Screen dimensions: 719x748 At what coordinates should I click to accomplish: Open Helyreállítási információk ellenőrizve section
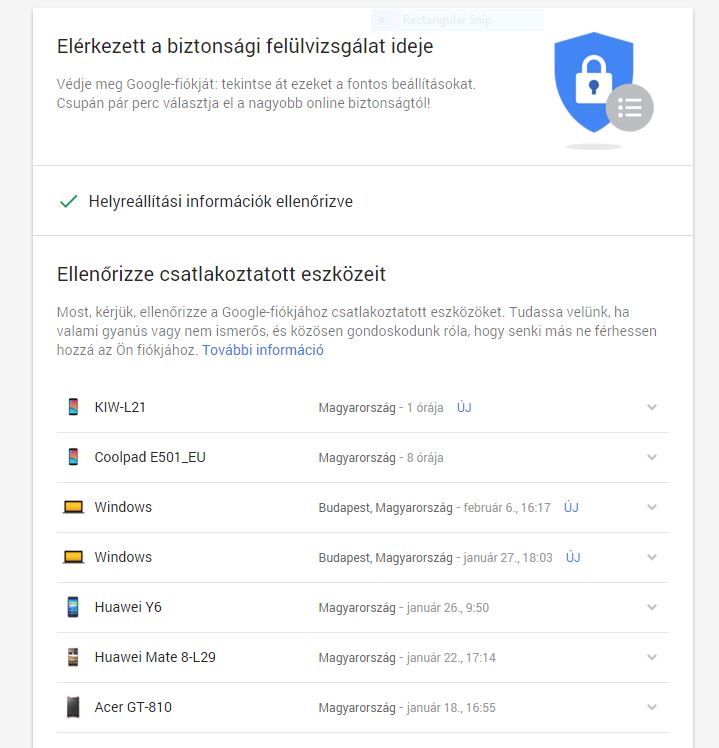(220, 201)
